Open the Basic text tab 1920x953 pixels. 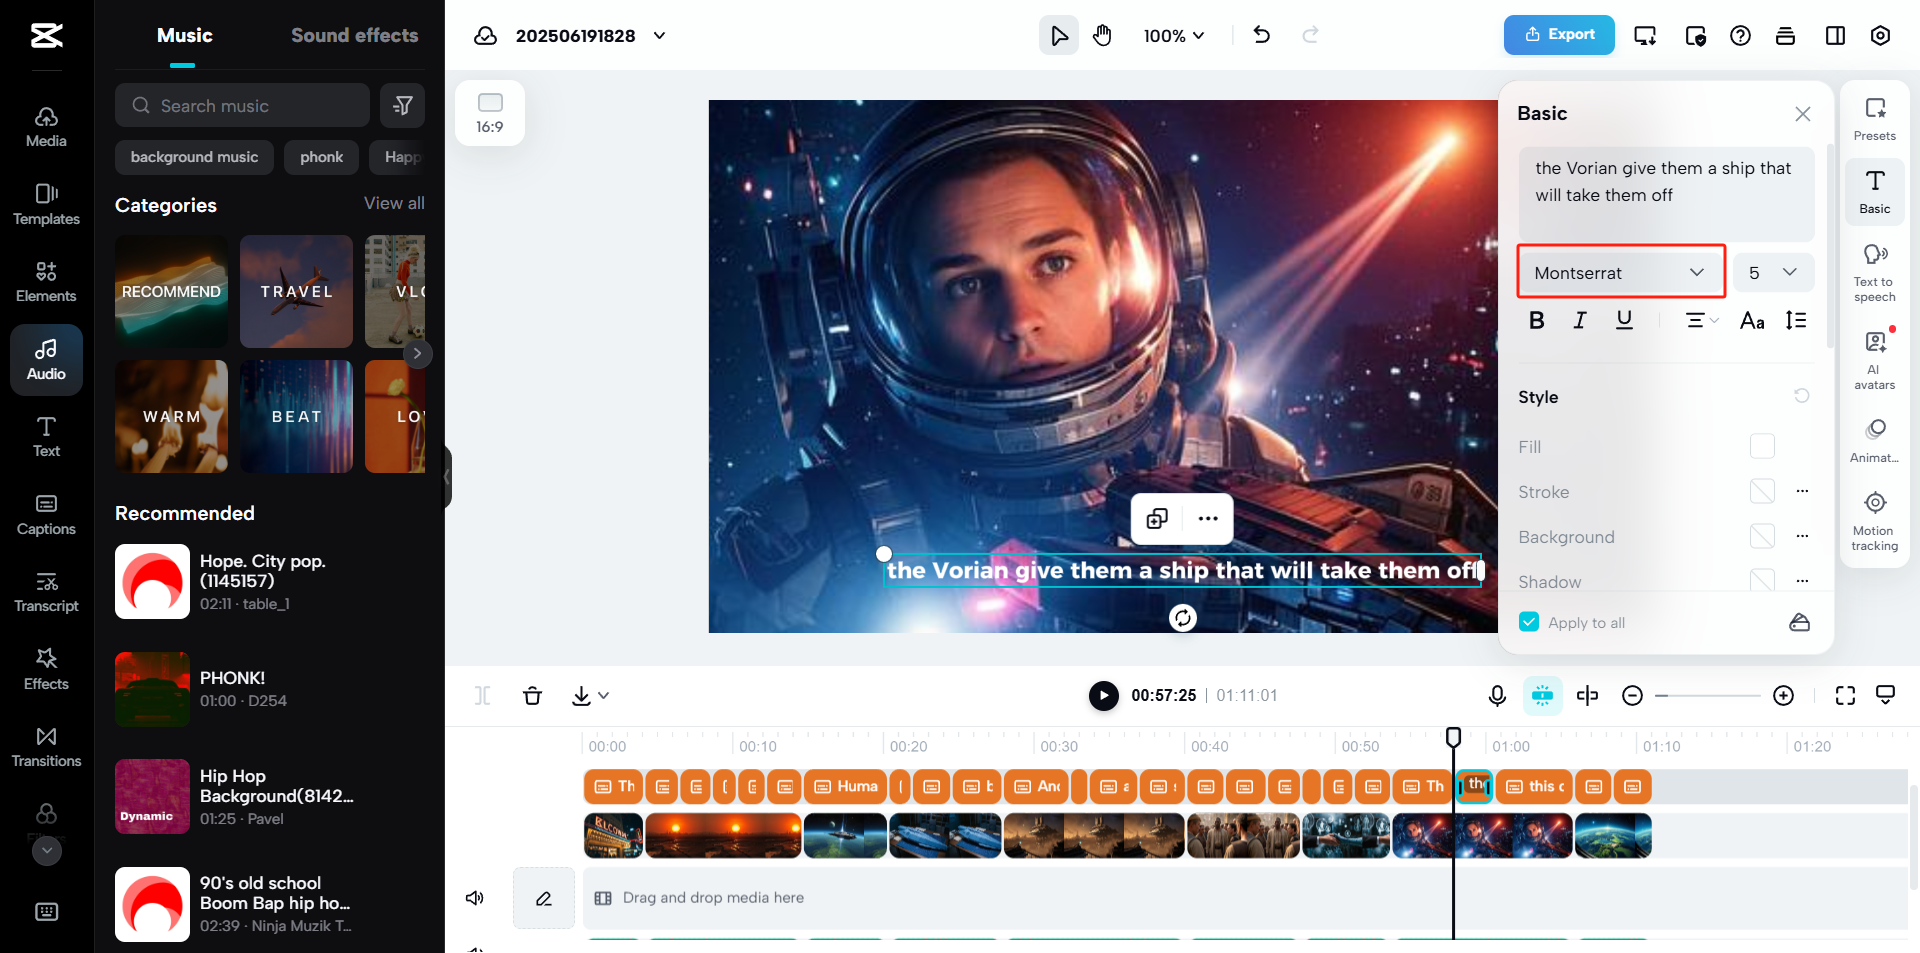click(1875, 191)
